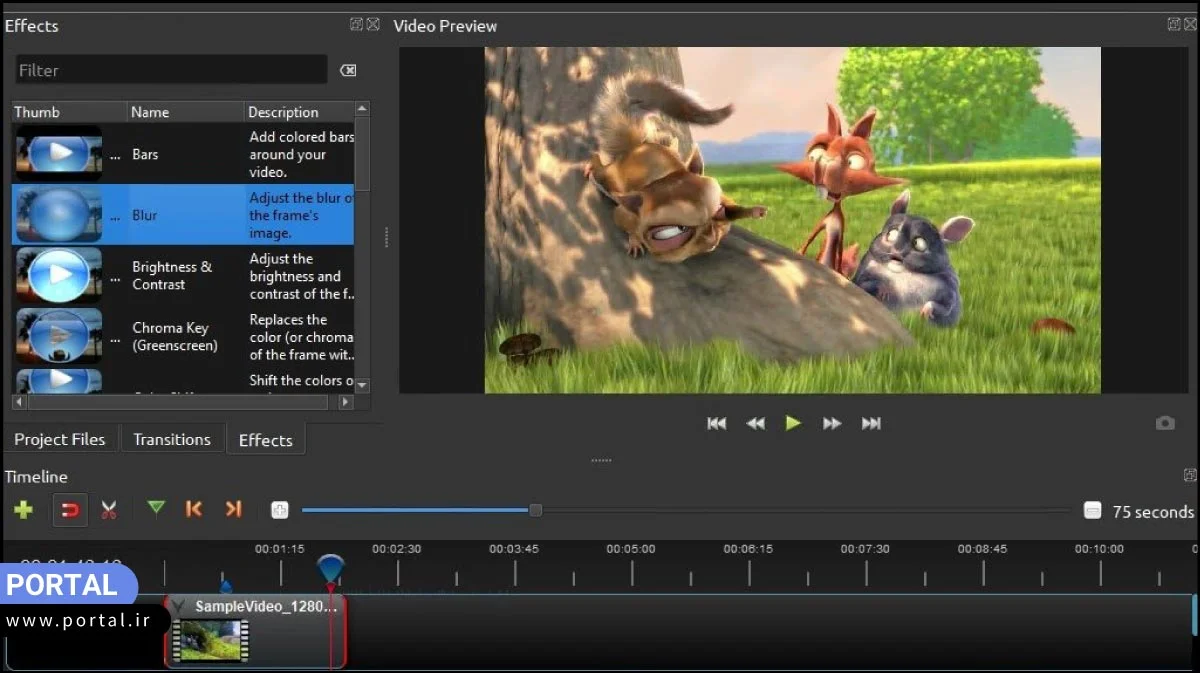This screenshot has height=673, width=1200.
Task: Jump to start of video
Action: click(716, 424)
